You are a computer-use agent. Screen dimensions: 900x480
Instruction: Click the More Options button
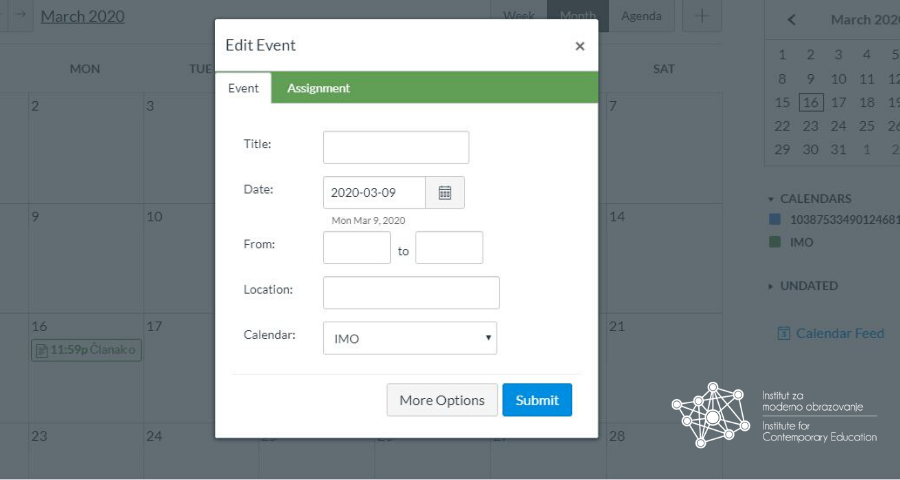441,400
